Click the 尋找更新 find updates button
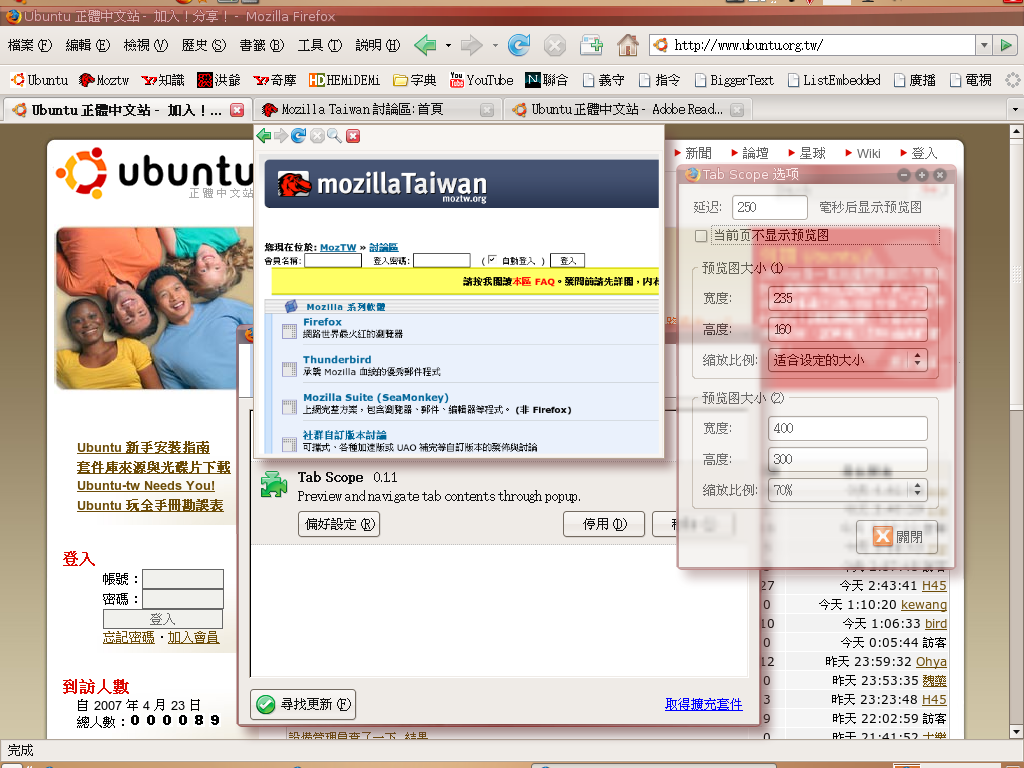 pos(304,704)
